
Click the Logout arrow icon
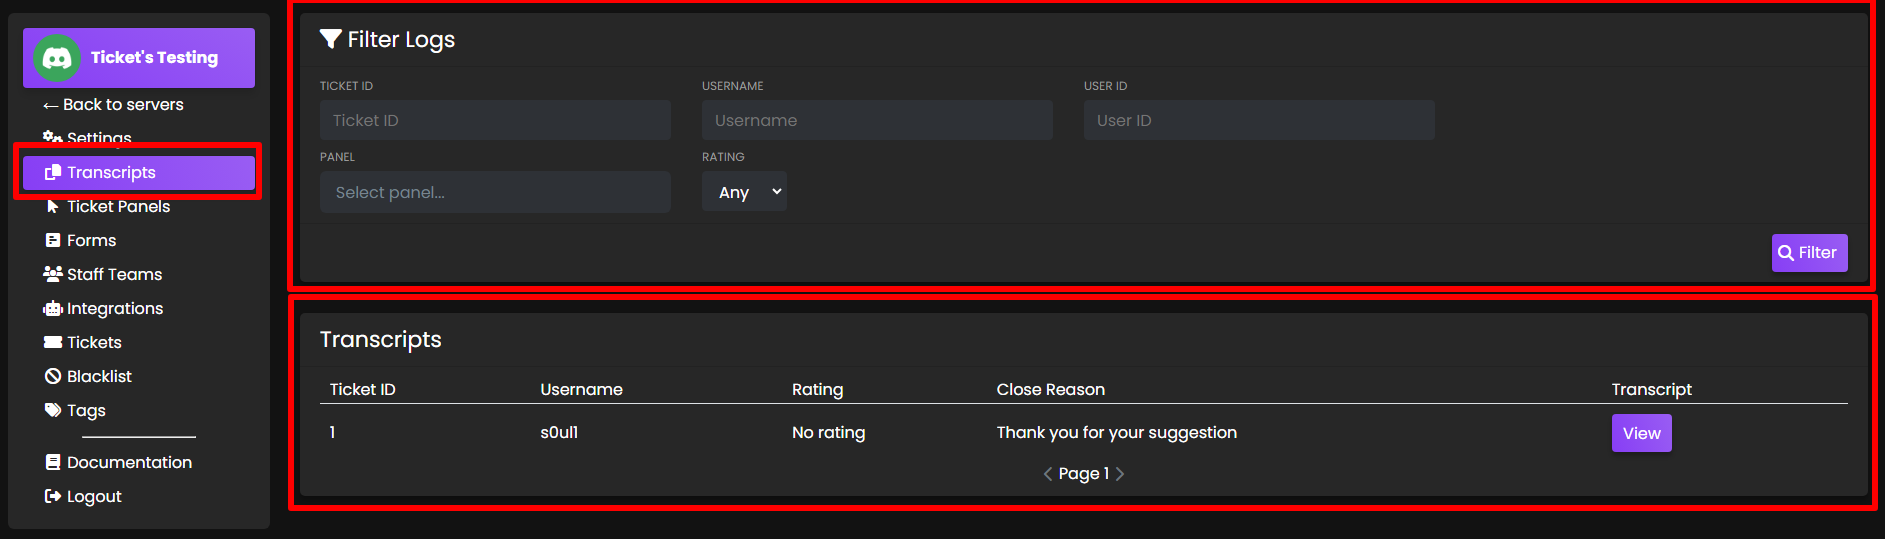53,497
